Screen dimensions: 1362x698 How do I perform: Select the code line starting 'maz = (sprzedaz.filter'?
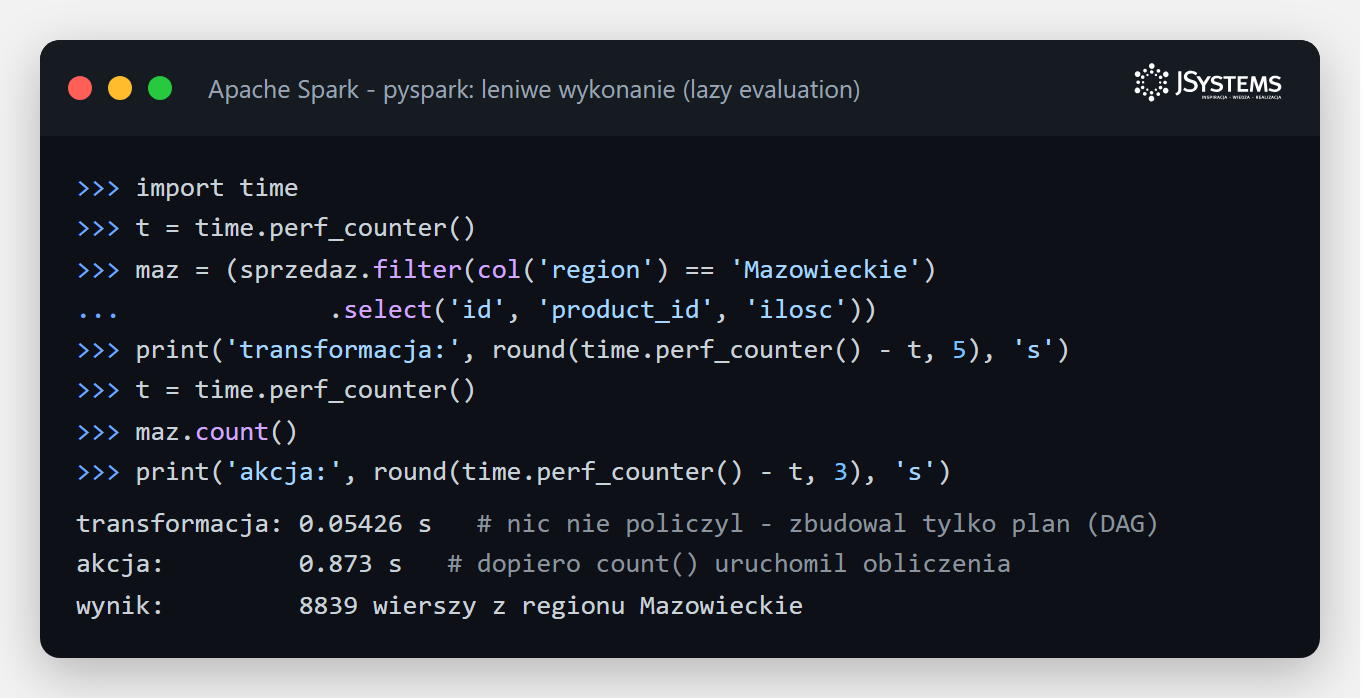506,270
